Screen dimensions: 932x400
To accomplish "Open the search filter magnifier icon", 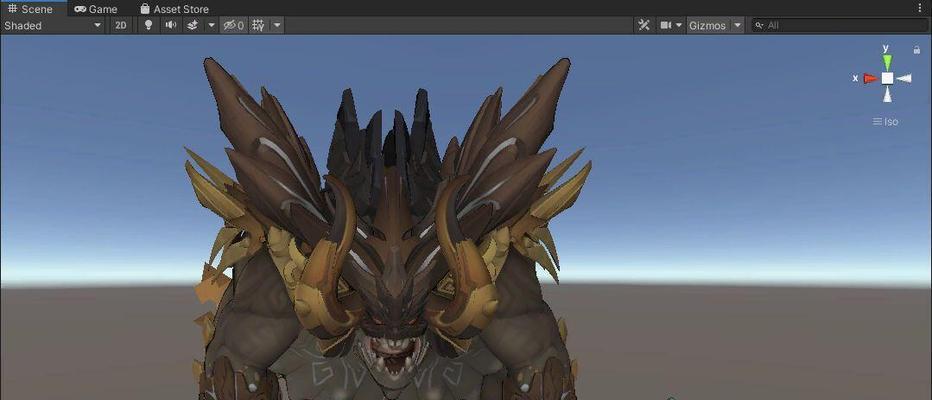I will (760, 26).
